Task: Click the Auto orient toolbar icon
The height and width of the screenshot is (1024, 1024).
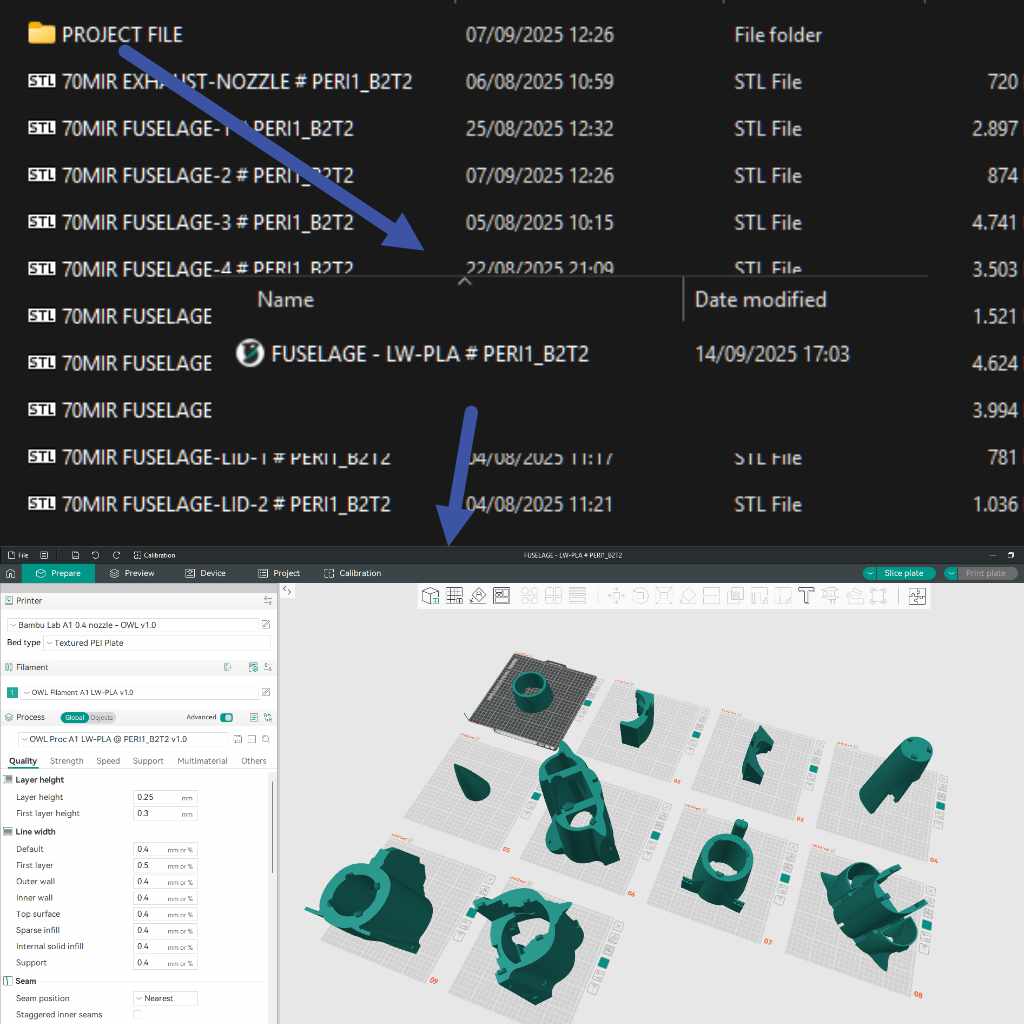Action: tap(478, 596)
